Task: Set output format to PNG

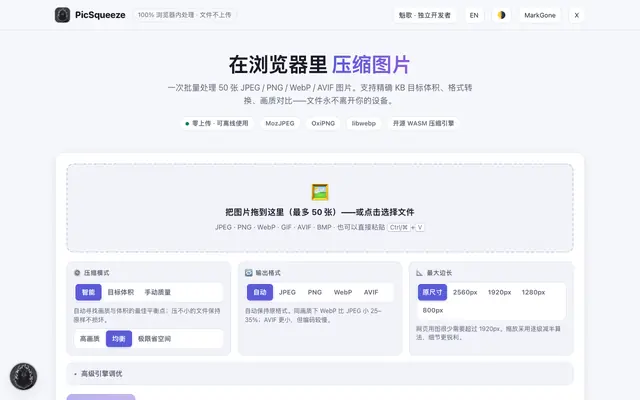Action: [315, 292]
